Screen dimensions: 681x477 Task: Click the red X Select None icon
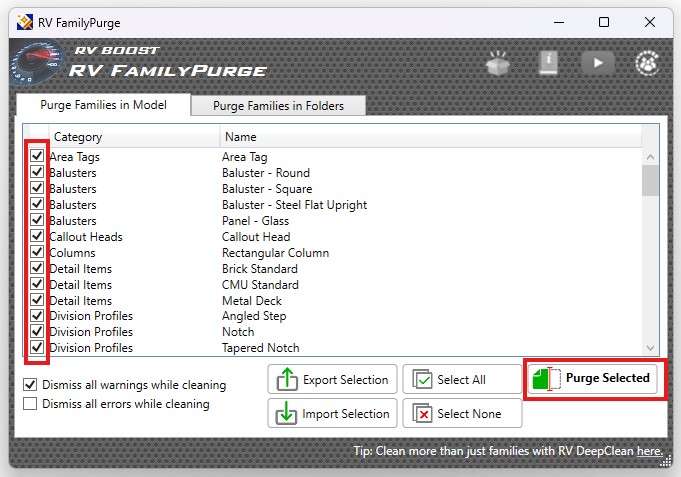(422, 414)
